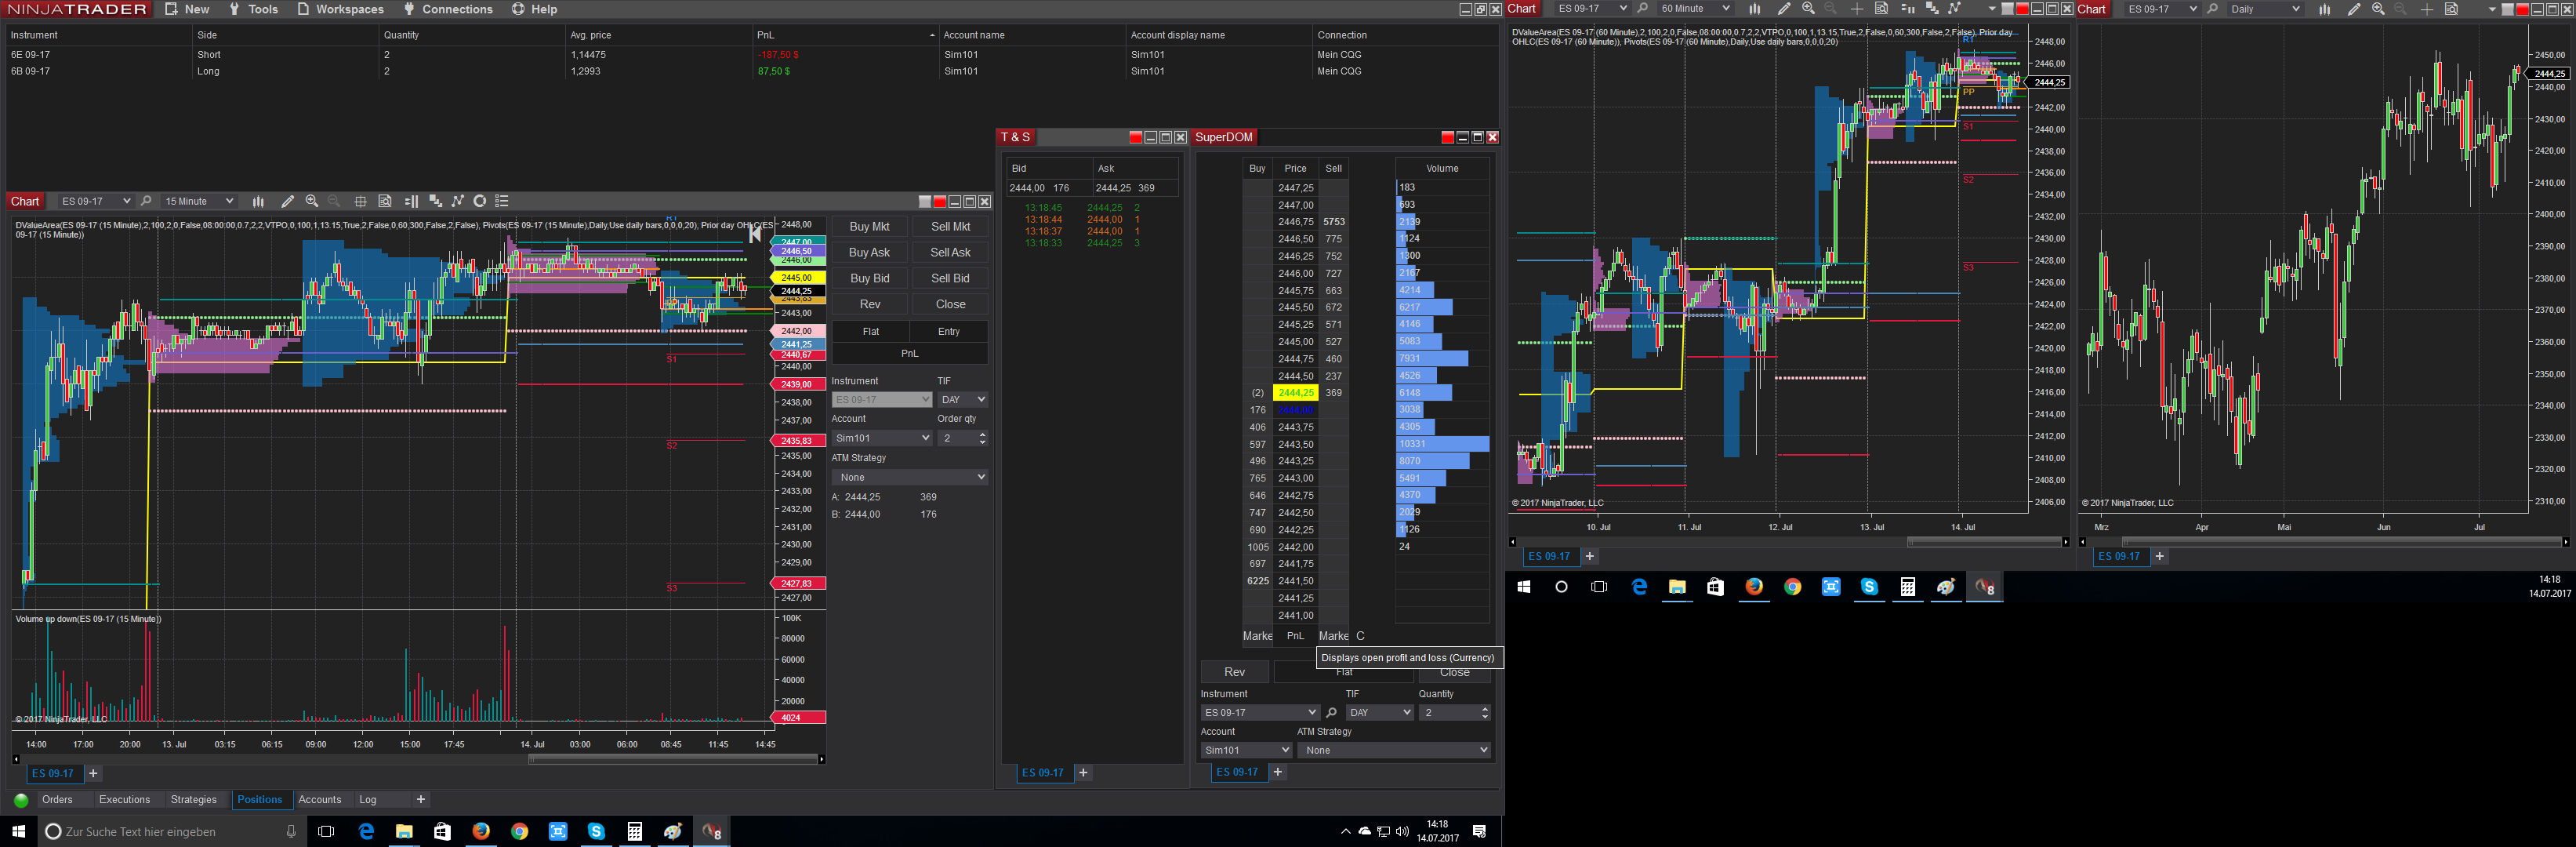Open the Workspaces menu

point(340,9)
